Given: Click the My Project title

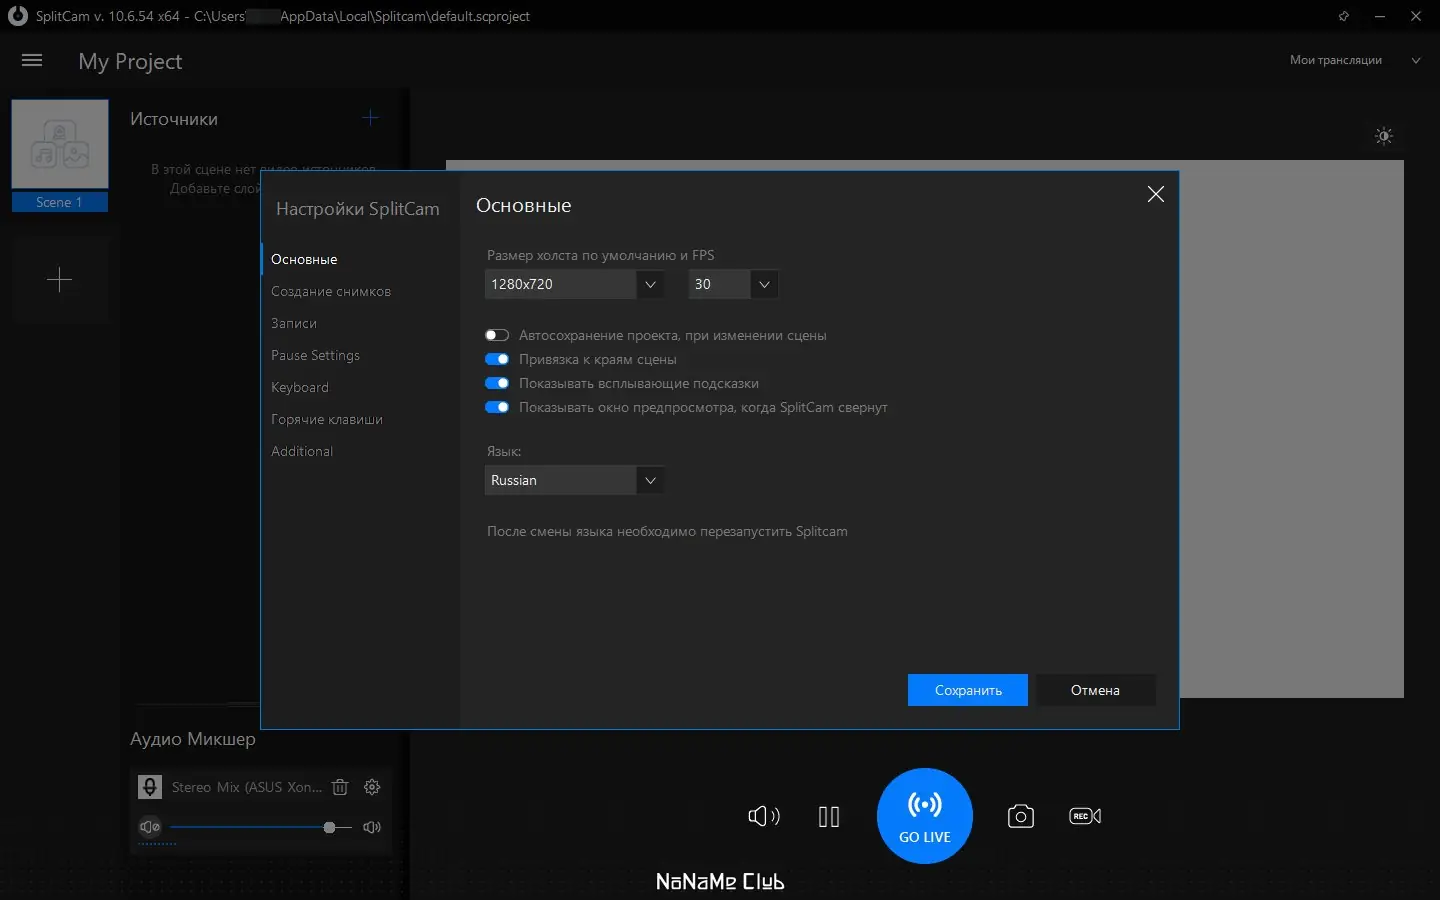Looking at the screenshot, I should (130, 61).
